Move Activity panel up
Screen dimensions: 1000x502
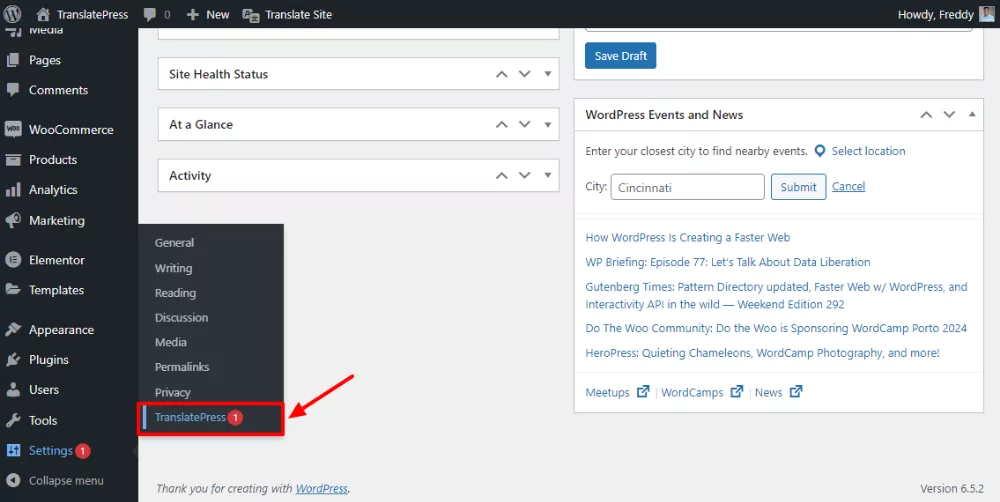click(502, 175)
